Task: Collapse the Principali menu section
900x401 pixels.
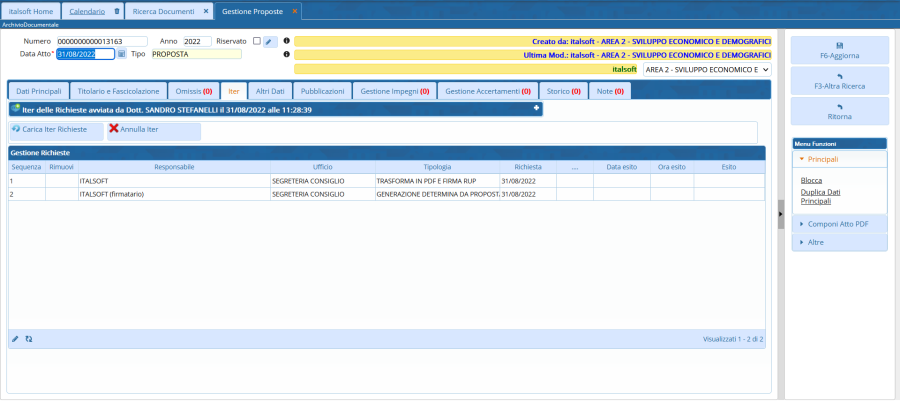Action: (x=839, y=158)
